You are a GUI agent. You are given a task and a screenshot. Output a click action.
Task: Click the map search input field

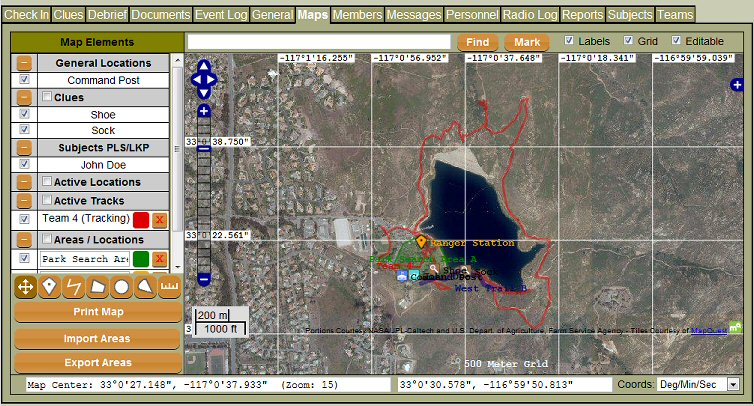319,42
